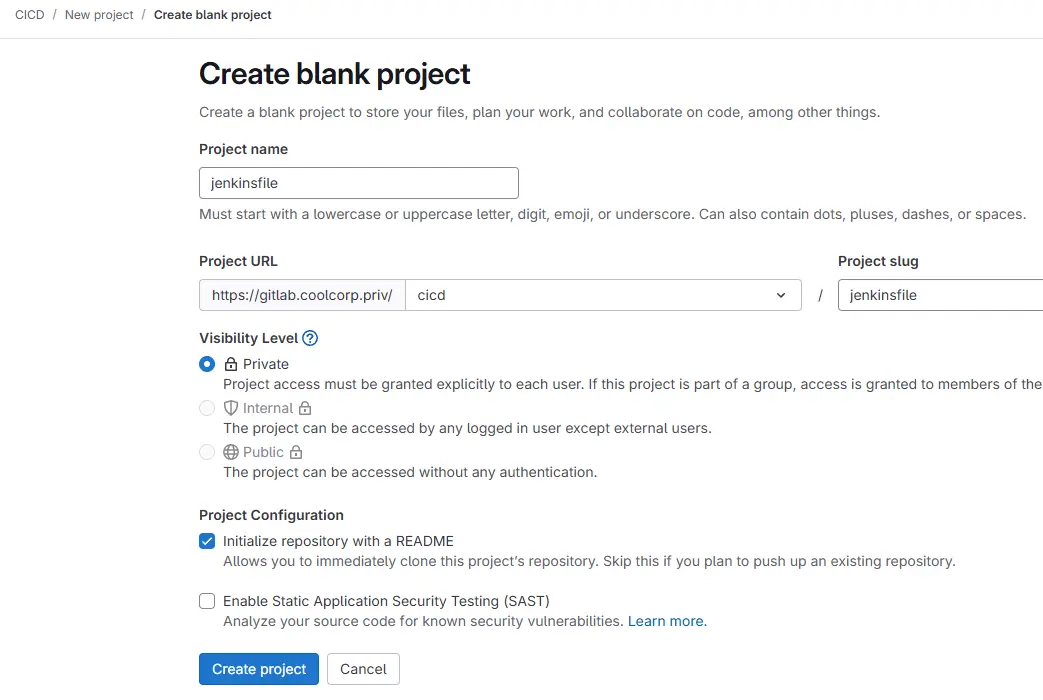1043x700 pixels.
Task: Click the lock icon beside Private
Action: coord(231,364)
